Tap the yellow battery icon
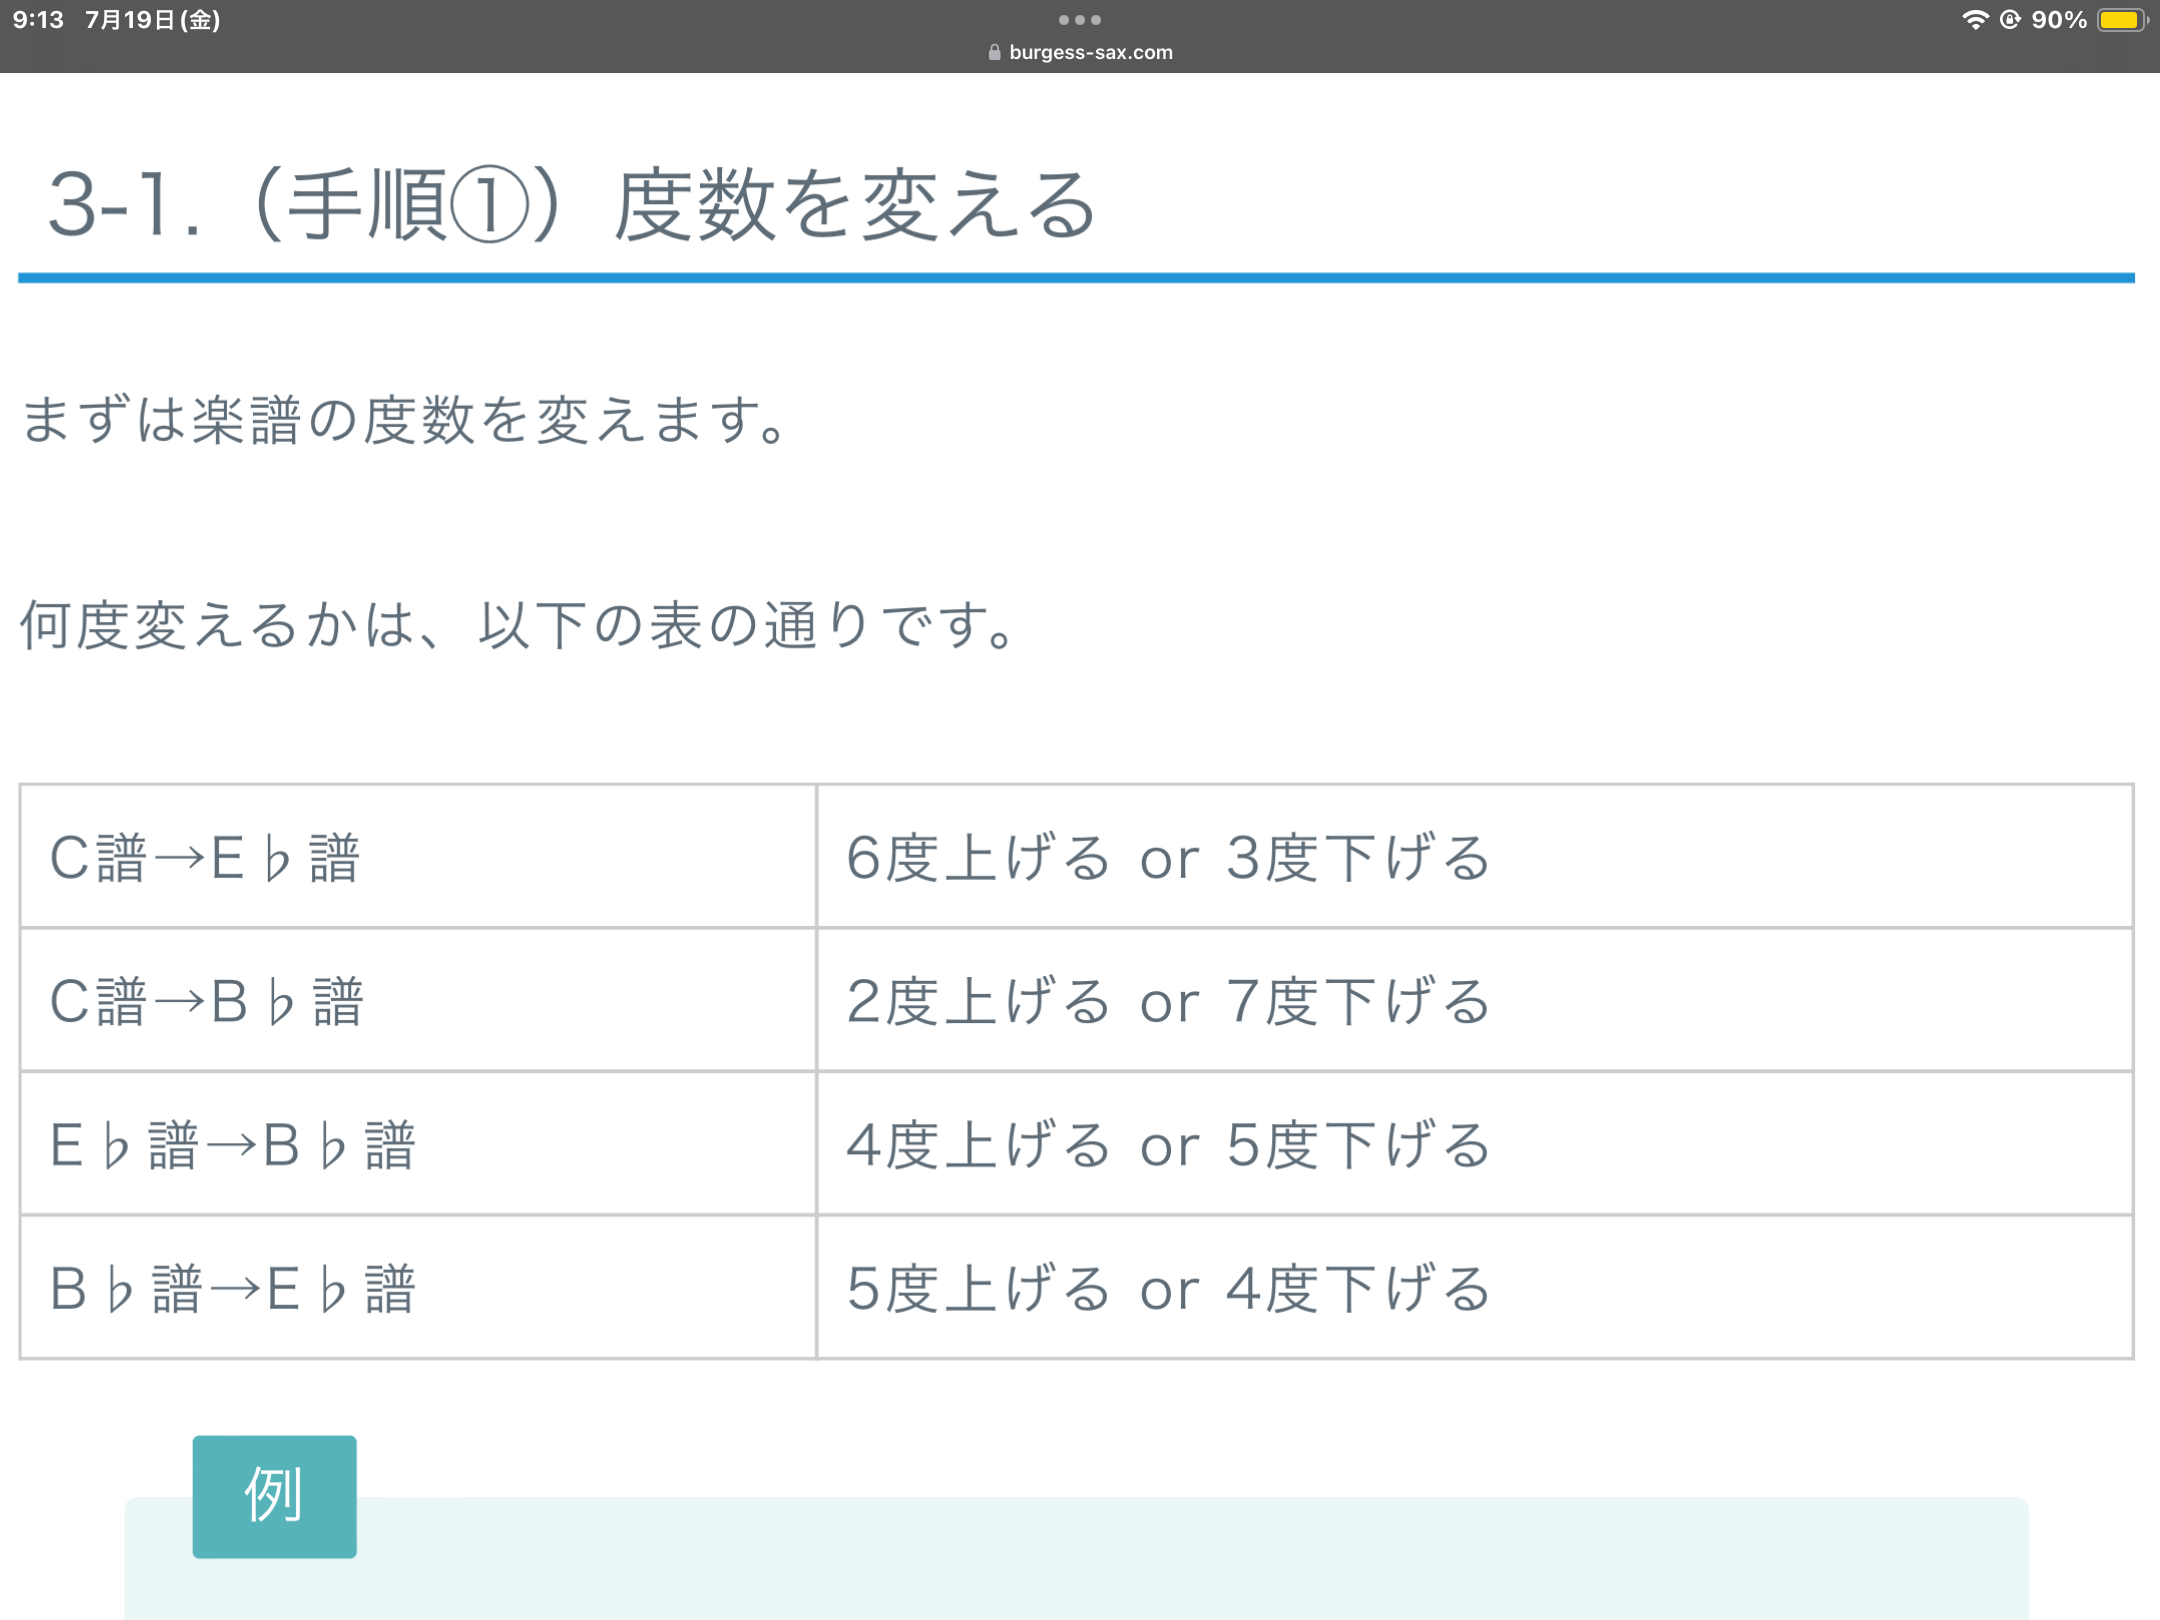Screen dimensions: 2160x1620 coord(2120,20)
